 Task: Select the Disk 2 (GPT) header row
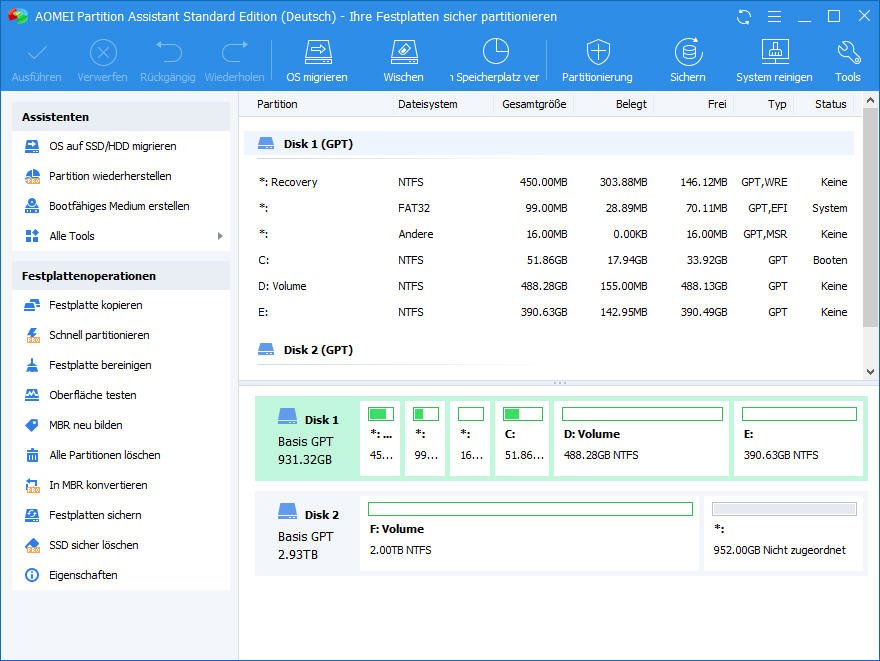coord(549,350)
